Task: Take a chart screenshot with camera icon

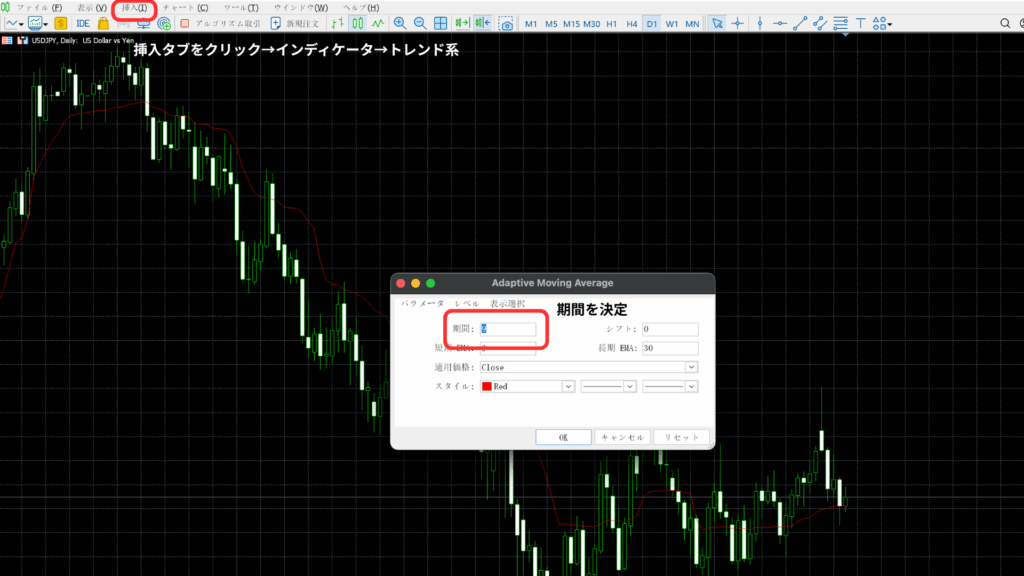Action: click(507, 23)
